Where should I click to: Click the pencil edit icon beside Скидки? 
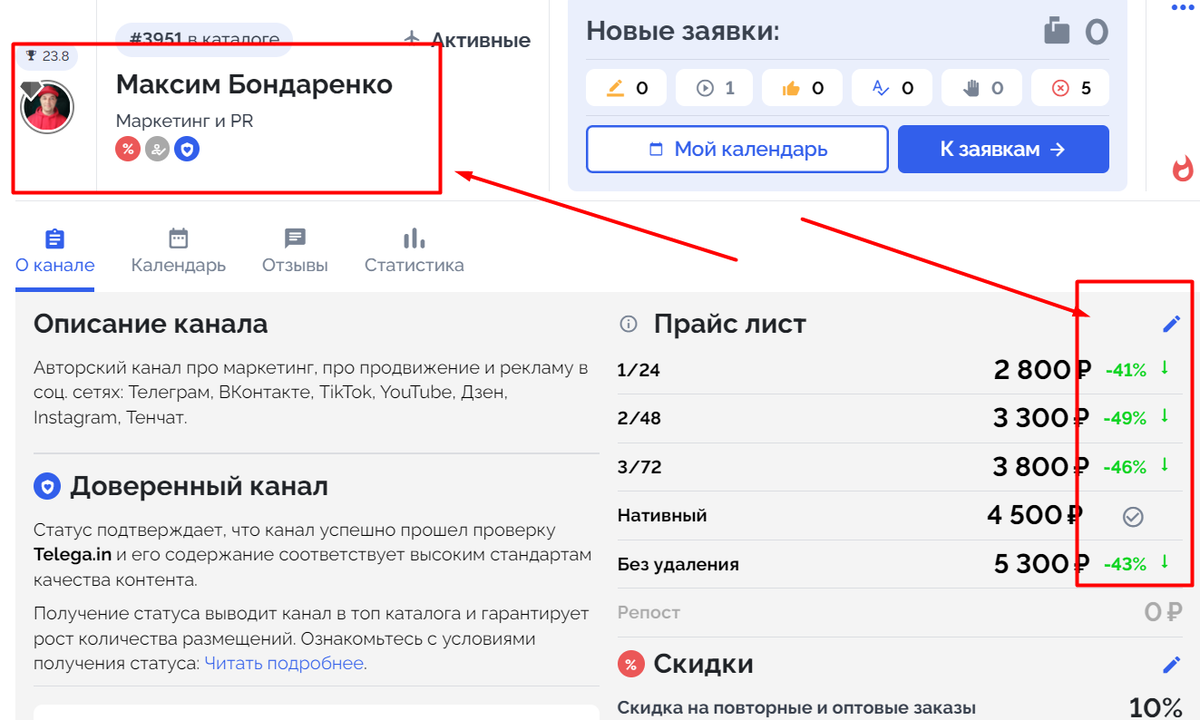pyautogui.click(x=1171, y=664)
